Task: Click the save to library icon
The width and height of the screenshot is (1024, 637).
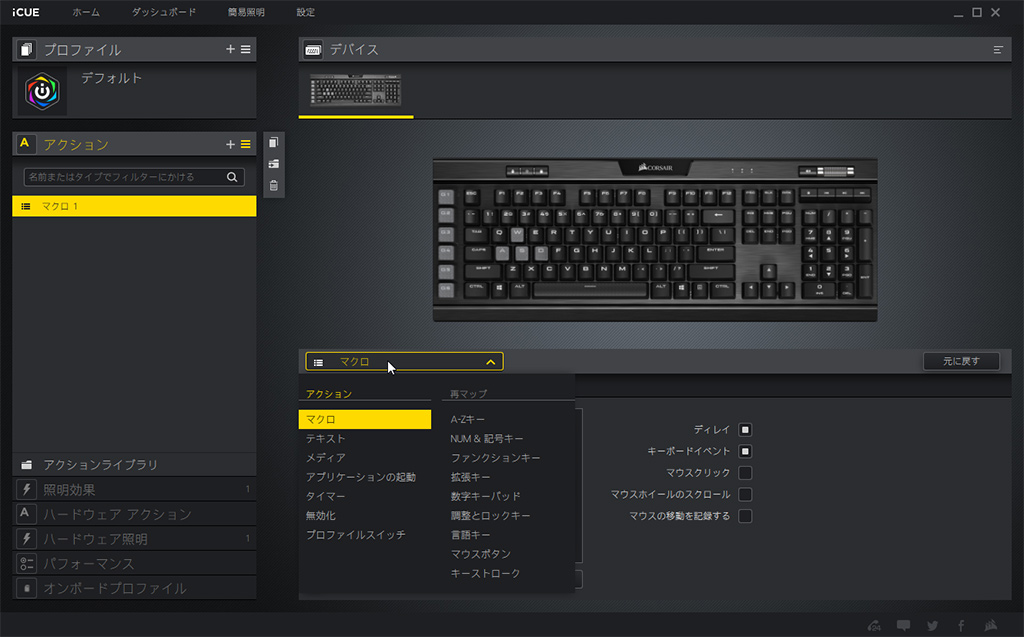Action: pyautogui.click(x=274, y=164)
